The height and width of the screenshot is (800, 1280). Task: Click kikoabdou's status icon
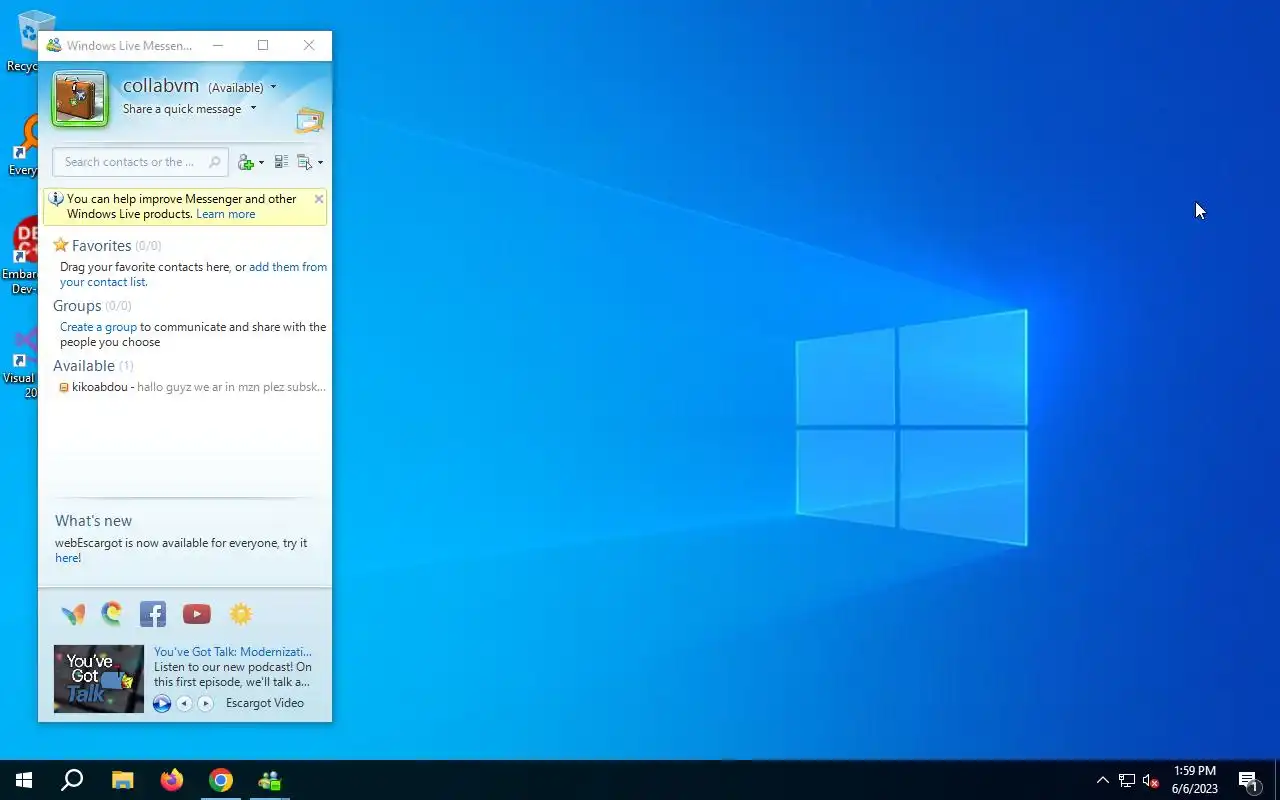pyautogui.click(x=64, y=387)
